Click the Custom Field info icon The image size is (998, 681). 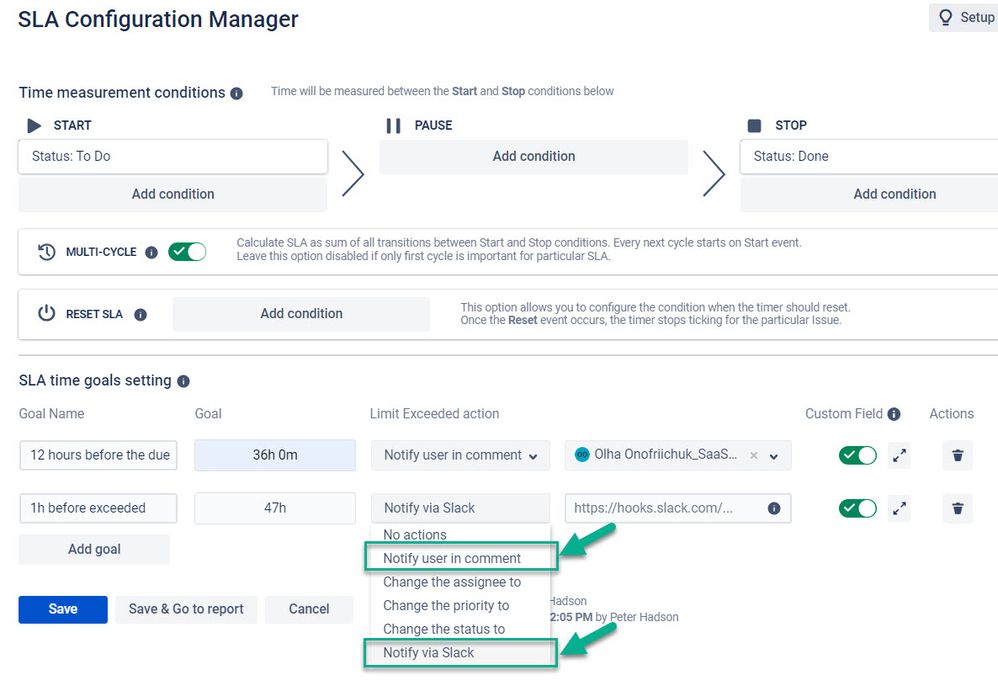coord(894,414)
